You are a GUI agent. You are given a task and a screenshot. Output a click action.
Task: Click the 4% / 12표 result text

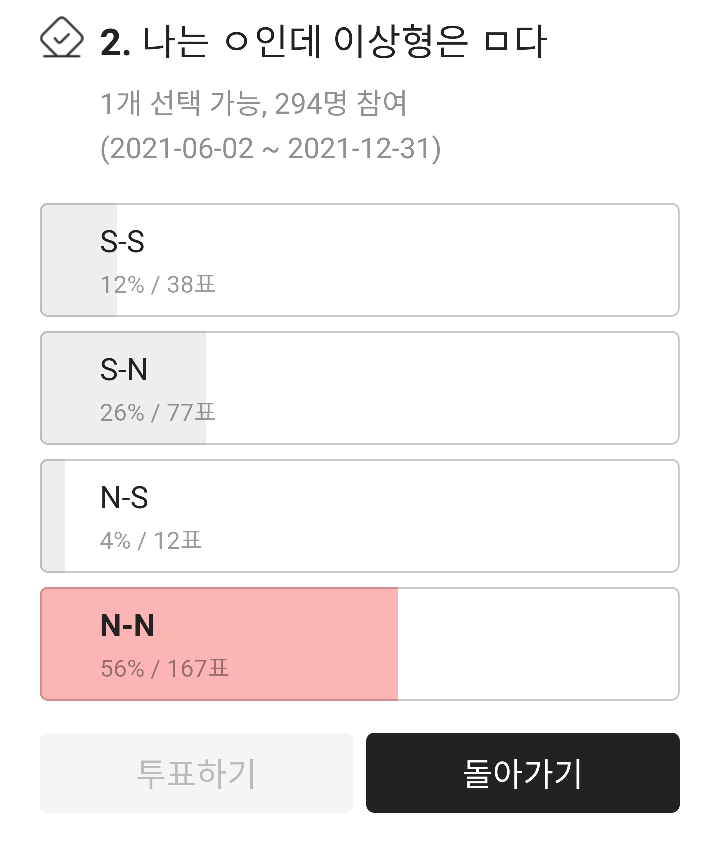click(151, 540)
